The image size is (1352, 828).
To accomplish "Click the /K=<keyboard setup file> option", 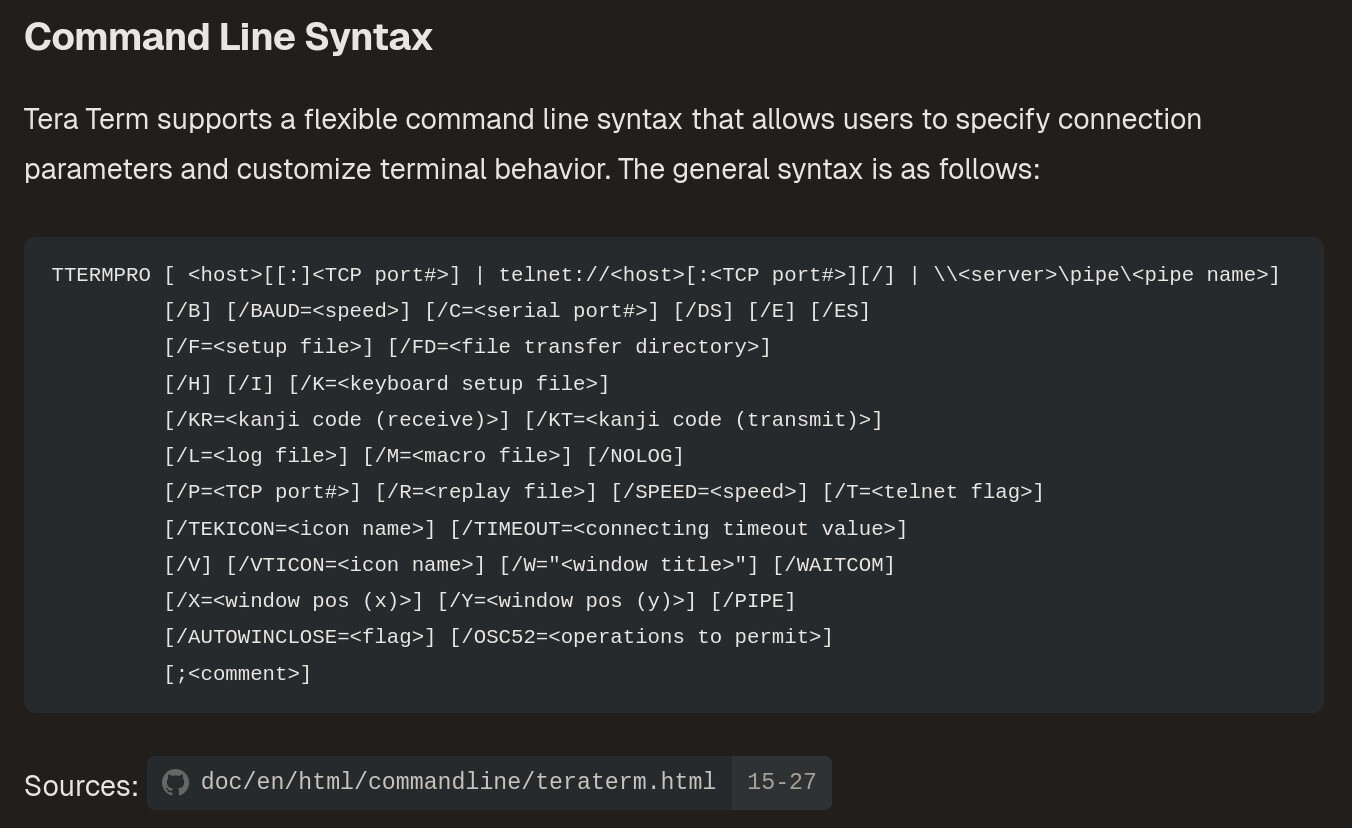I will (448, 384).
